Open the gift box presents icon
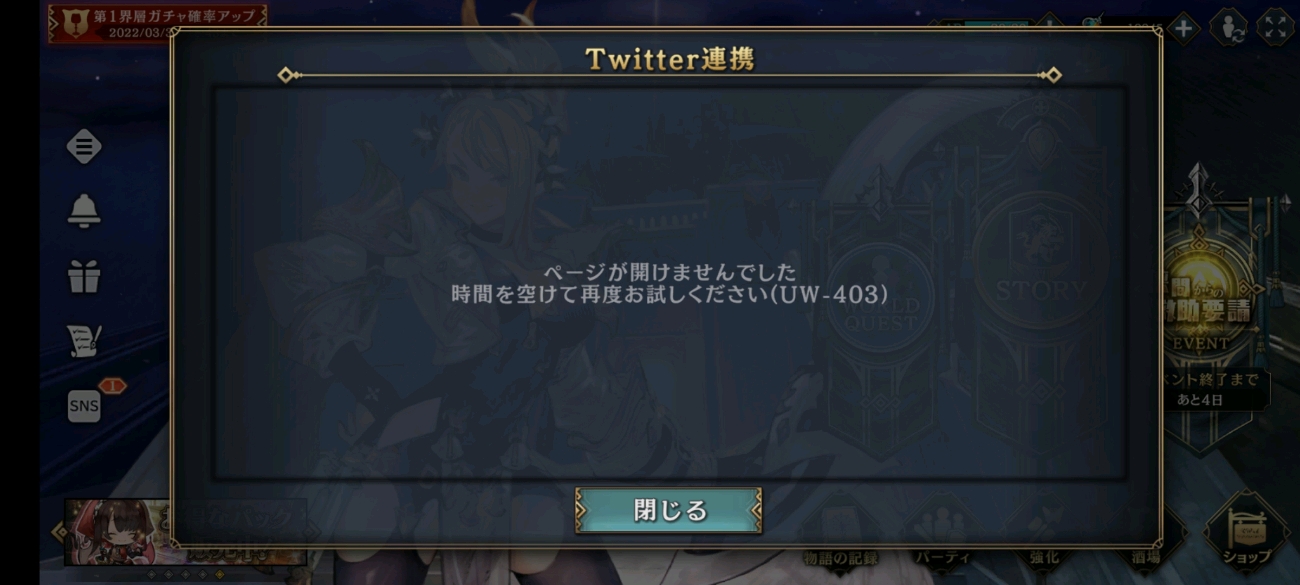1300x585 pixels. pos(84,276)
